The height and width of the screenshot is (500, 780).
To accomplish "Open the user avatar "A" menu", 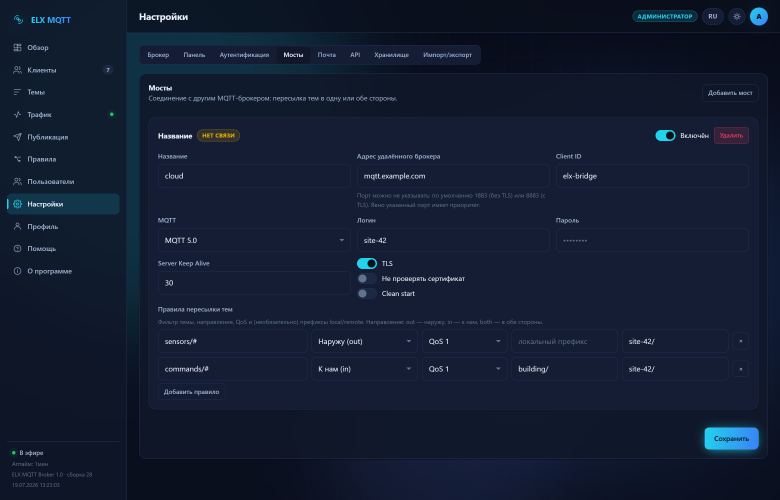I will pos(759,16).
